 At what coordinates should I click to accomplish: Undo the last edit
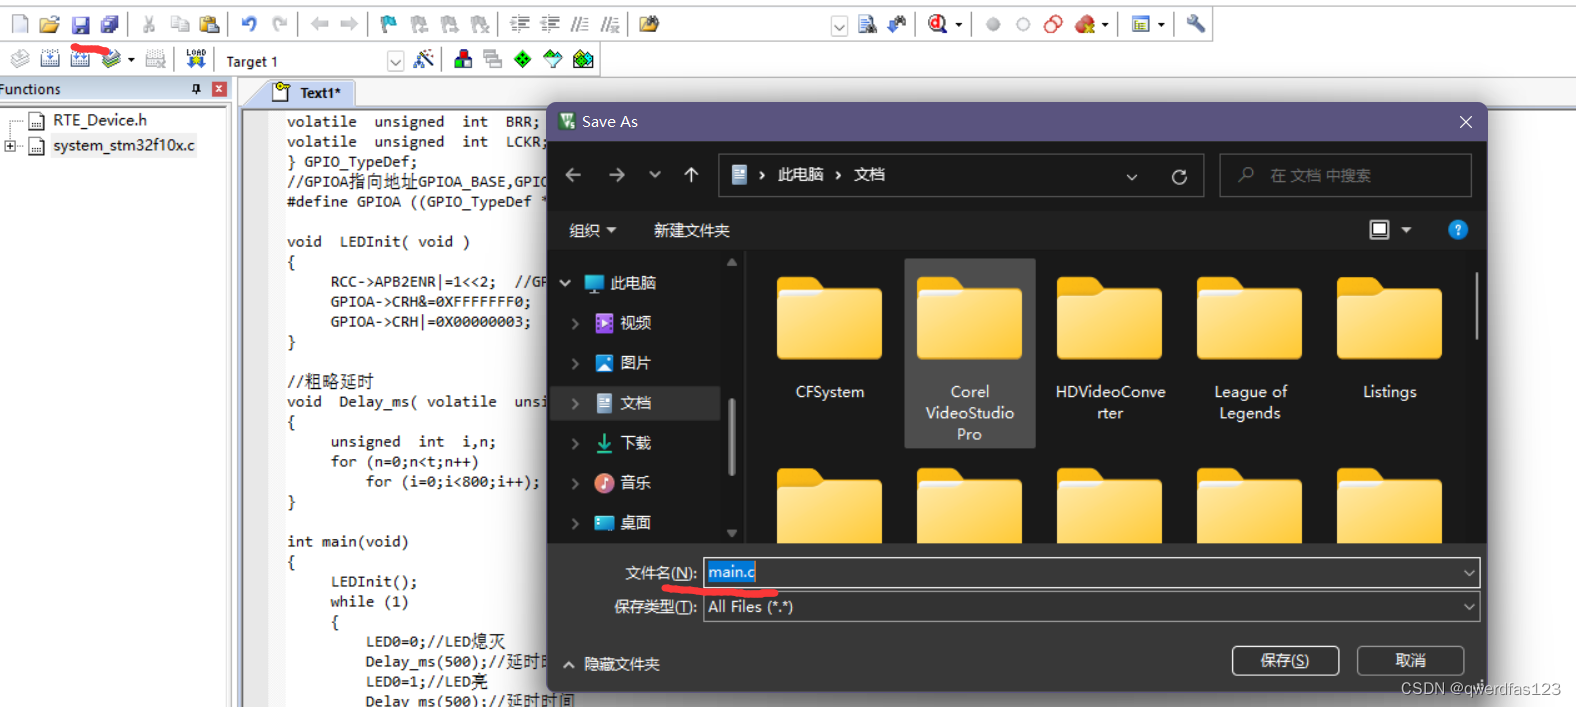[249, 24]
